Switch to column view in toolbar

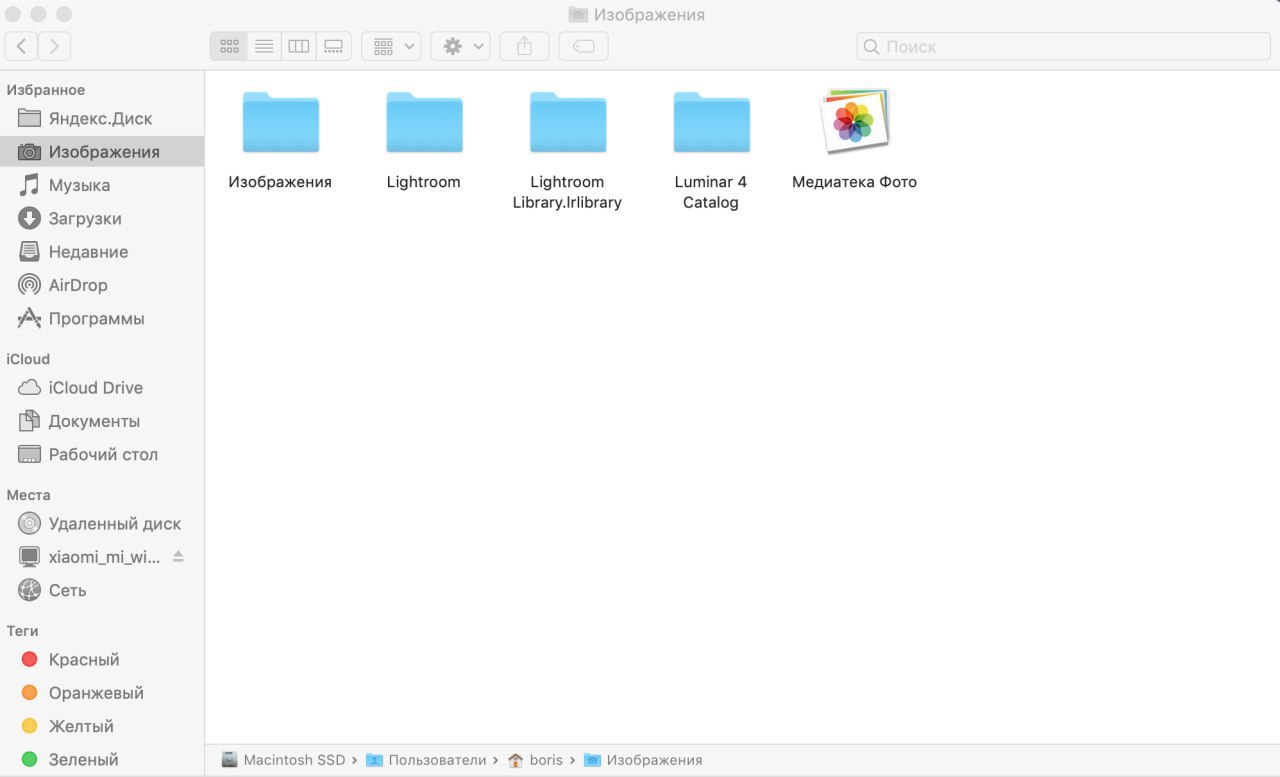(x=298, y=46)
